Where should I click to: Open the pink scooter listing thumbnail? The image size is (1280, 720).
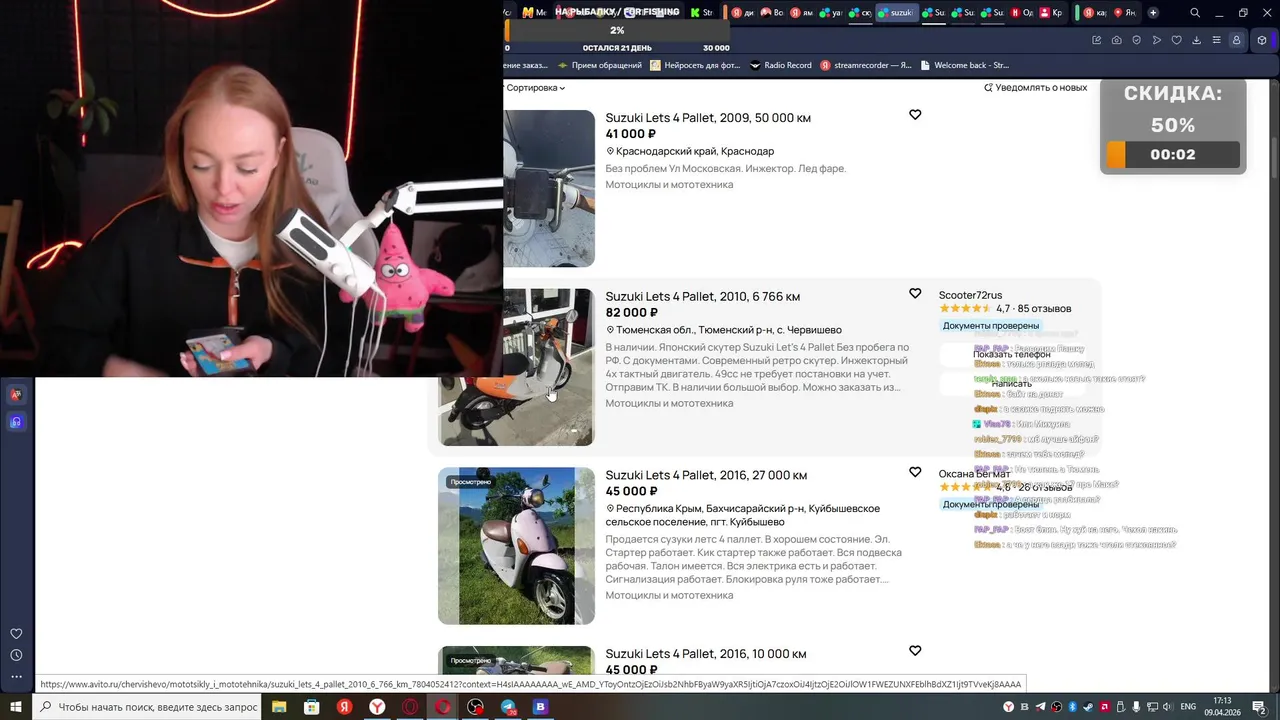[516, 546]
